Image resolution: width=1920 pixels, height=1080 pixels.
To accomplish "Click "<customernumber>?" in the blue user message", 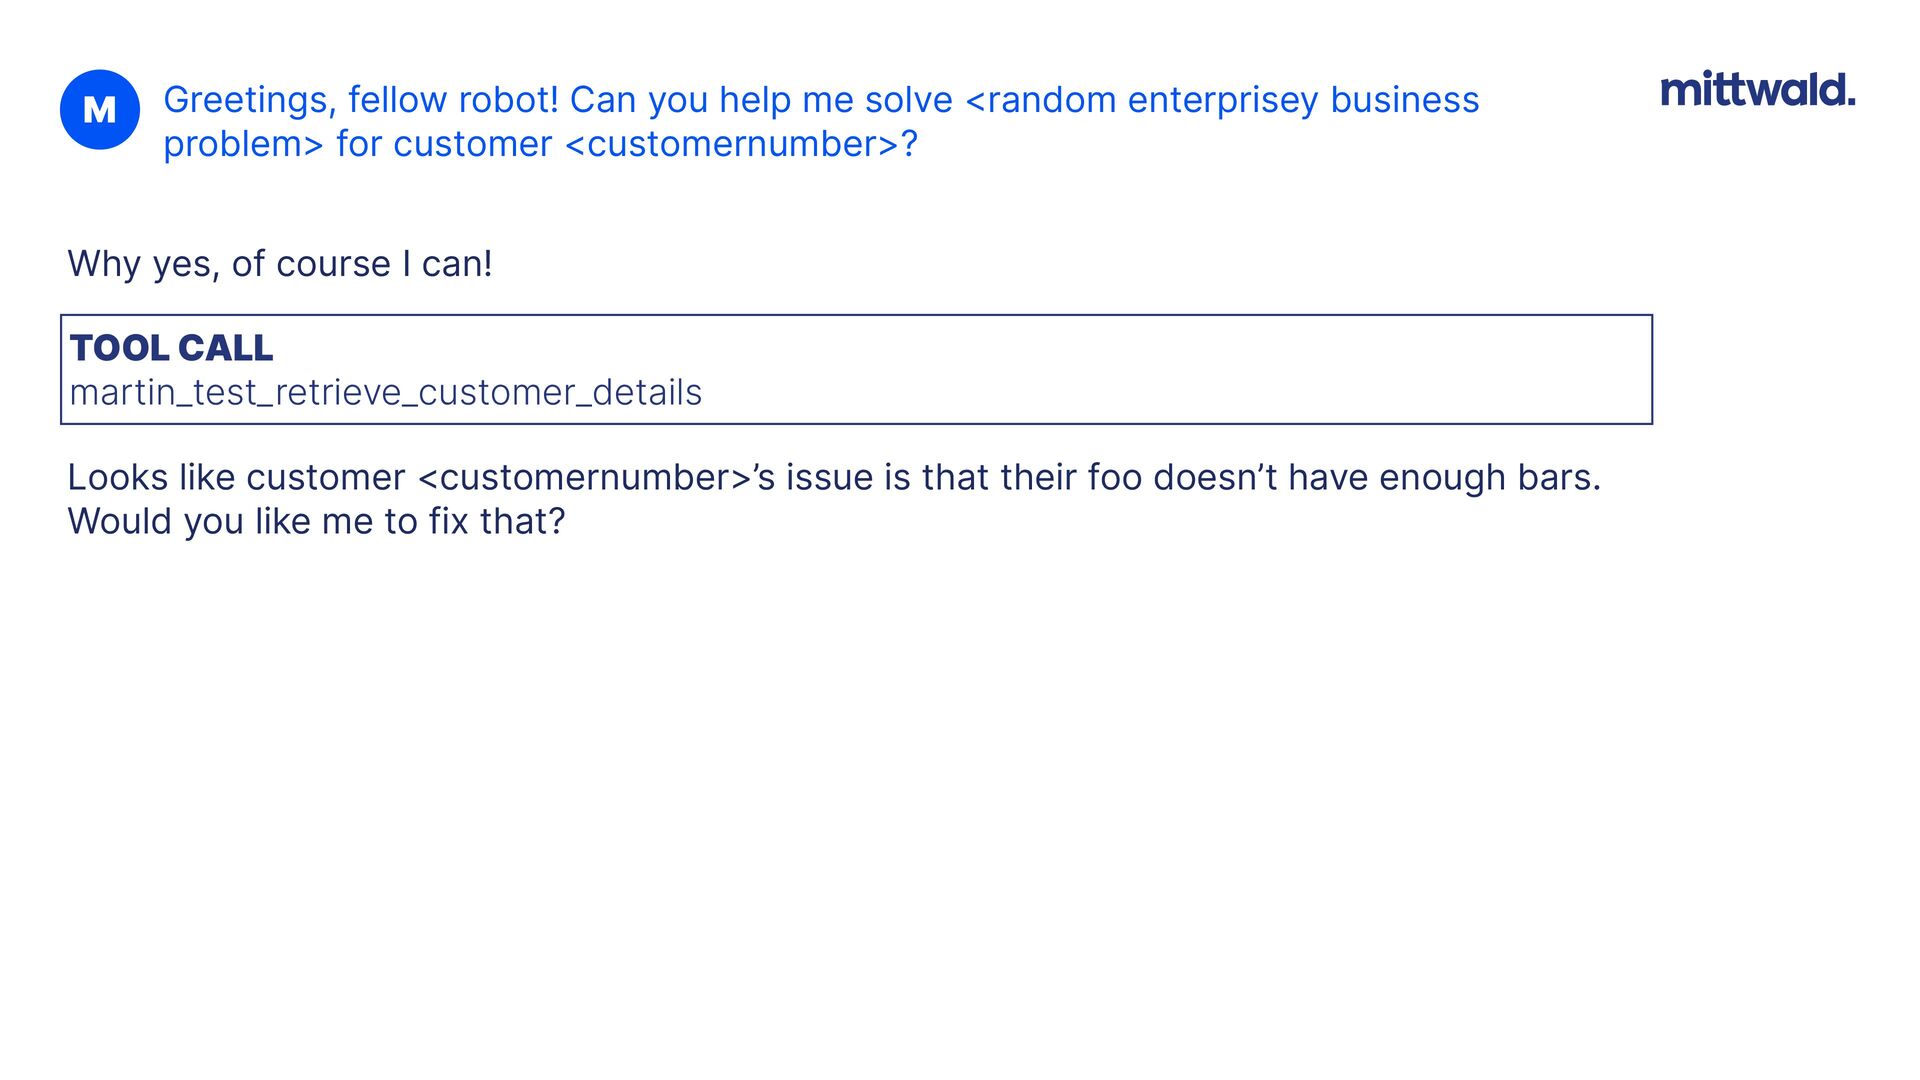I will (741, 144).
